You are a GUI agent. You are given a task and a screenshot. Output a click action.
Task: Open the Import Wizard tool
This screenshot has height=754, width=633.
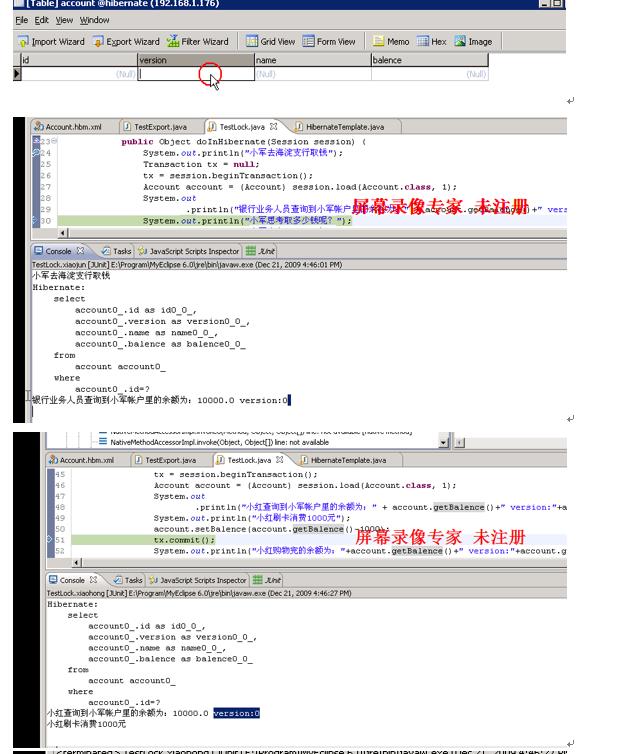(x=51, y=42)
